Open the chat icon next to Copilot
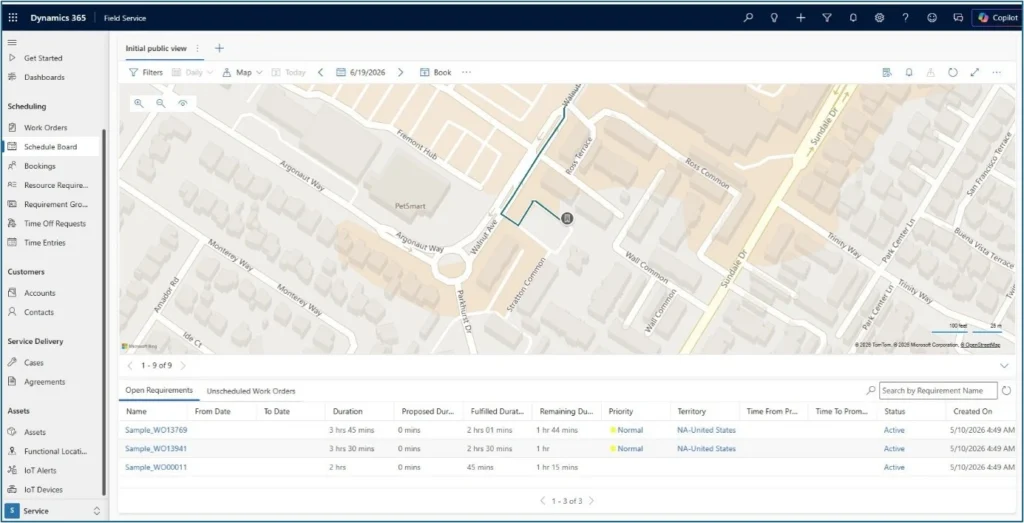 point(958,18)
